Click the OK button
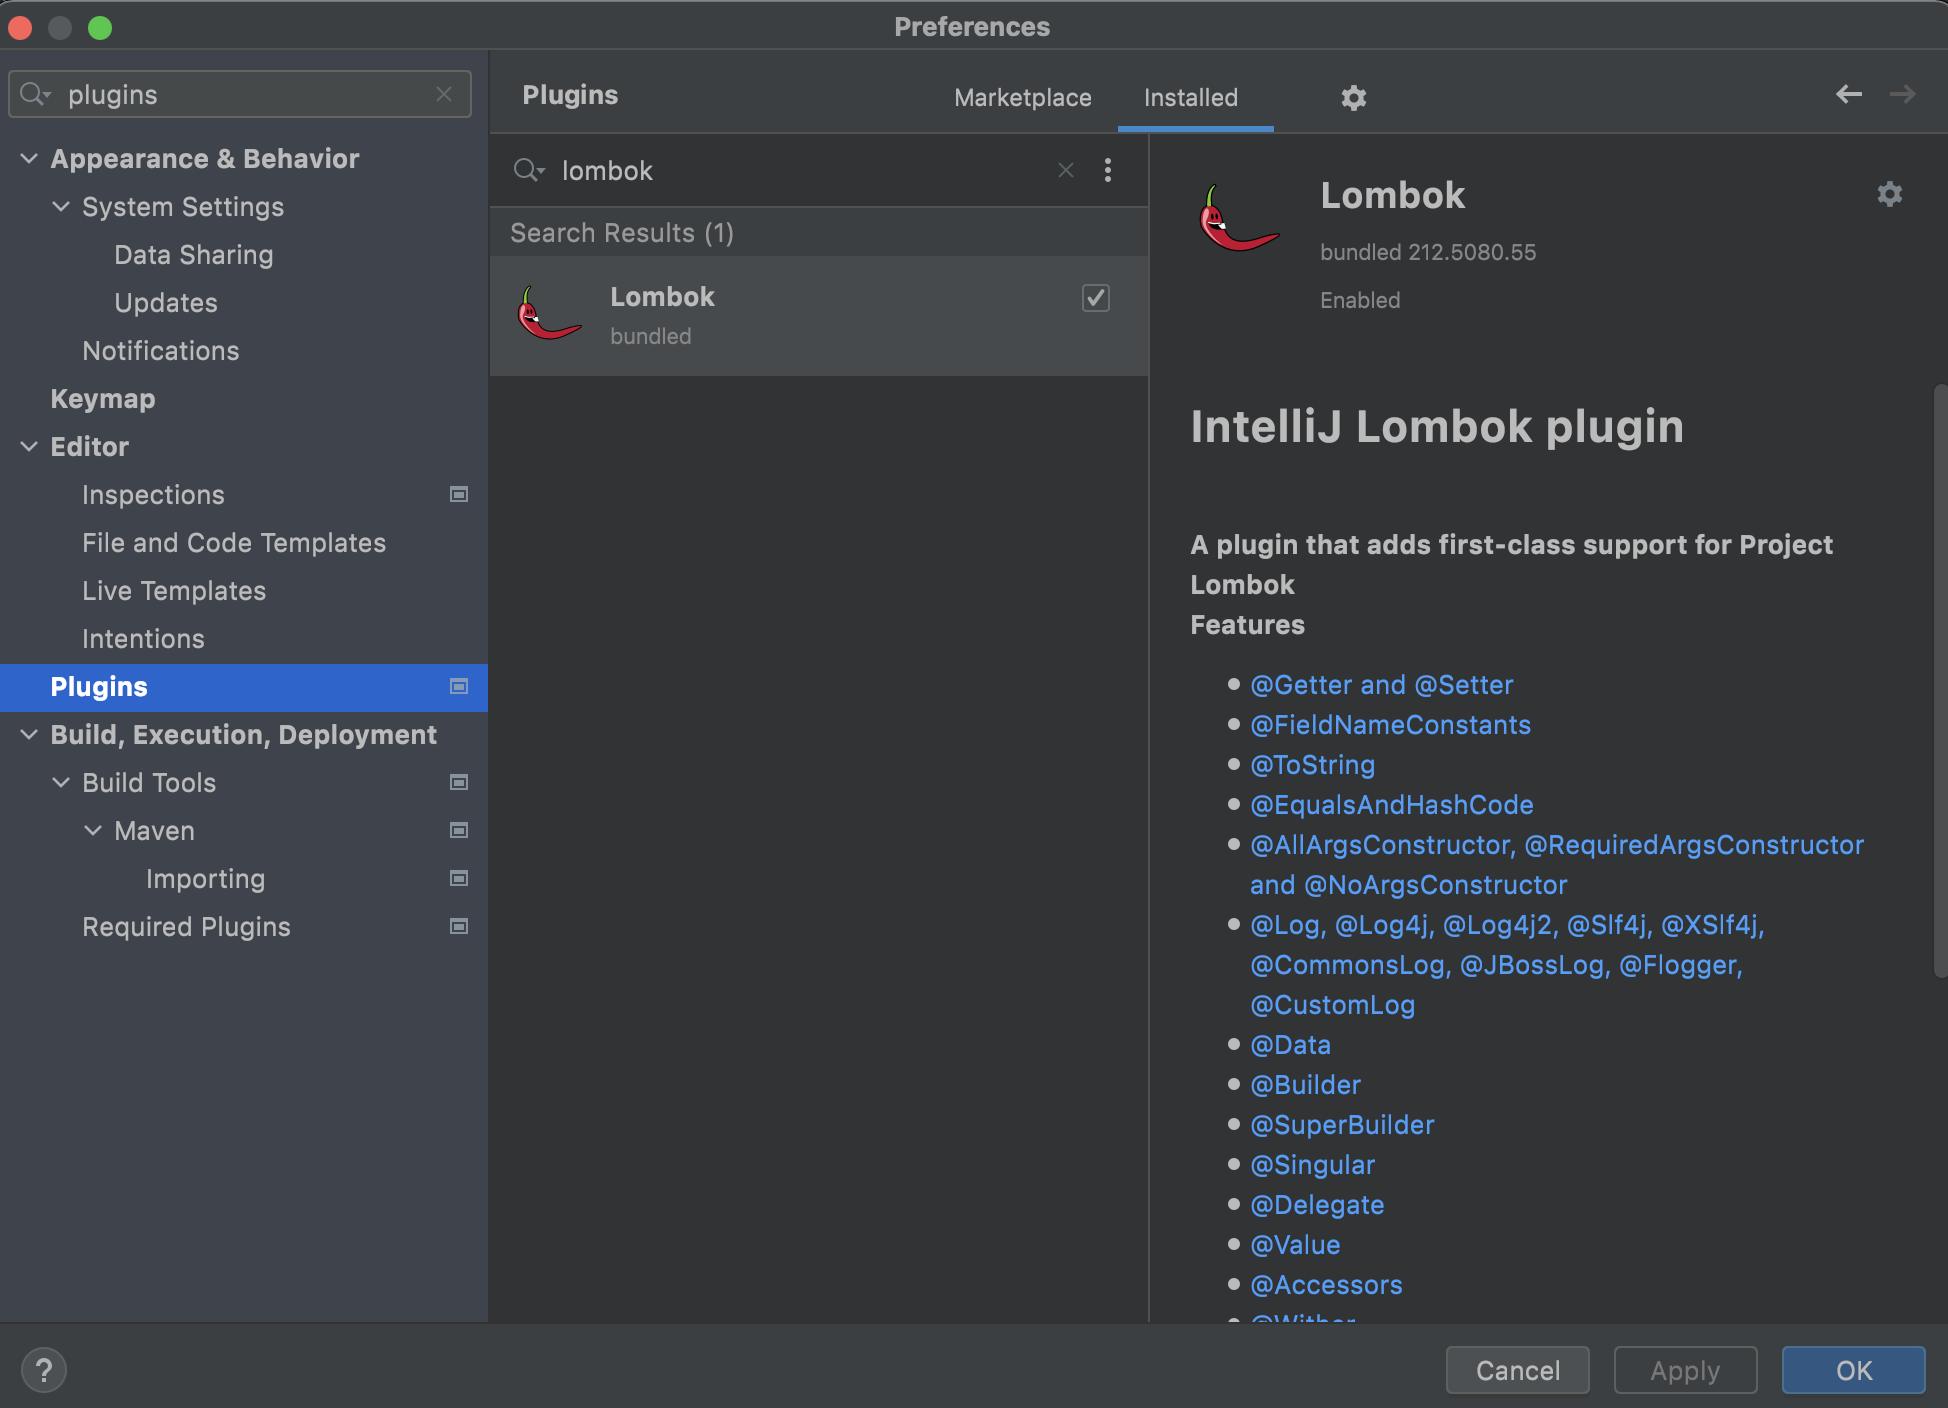Viewport: 1948px width, 1408px height. pos(1853,1370)
